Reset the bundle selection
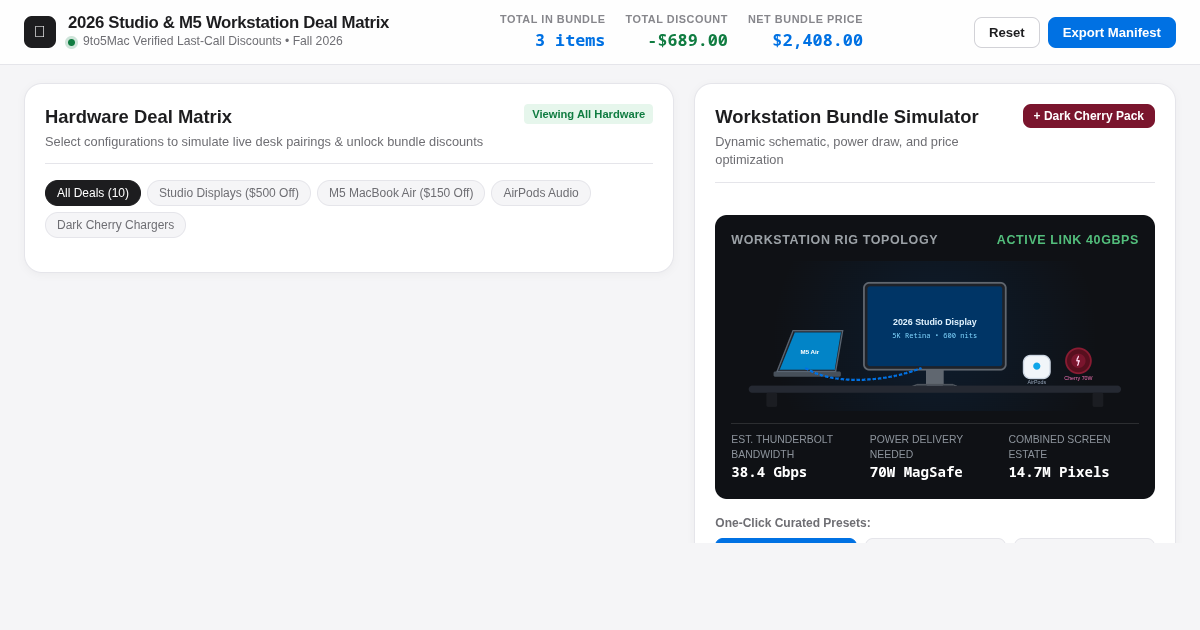 click(1007, 32)
